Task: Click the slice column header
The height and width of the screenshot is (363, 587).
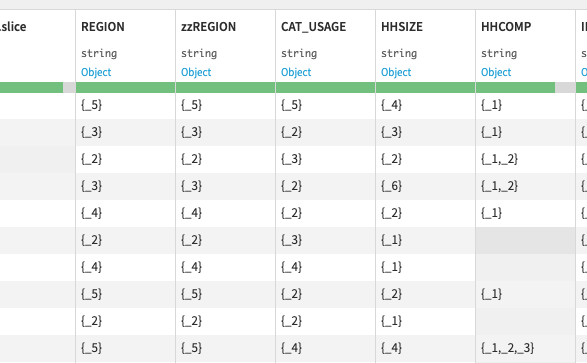Action: tap(13, 27)
